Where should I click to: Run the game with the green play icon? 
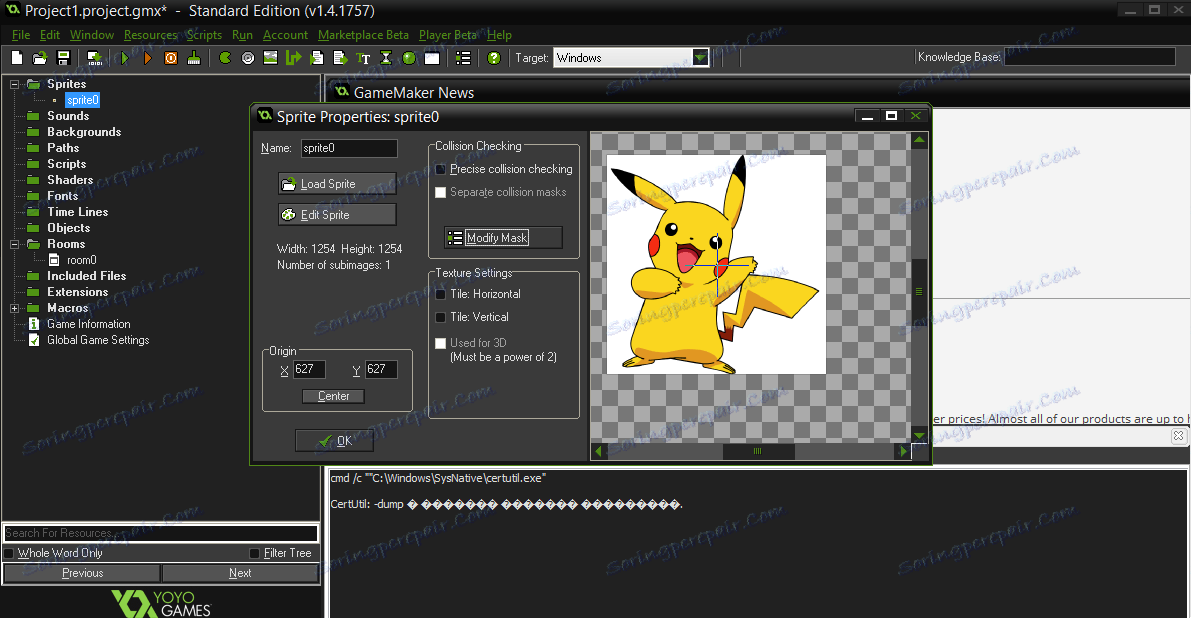[123, 57]
